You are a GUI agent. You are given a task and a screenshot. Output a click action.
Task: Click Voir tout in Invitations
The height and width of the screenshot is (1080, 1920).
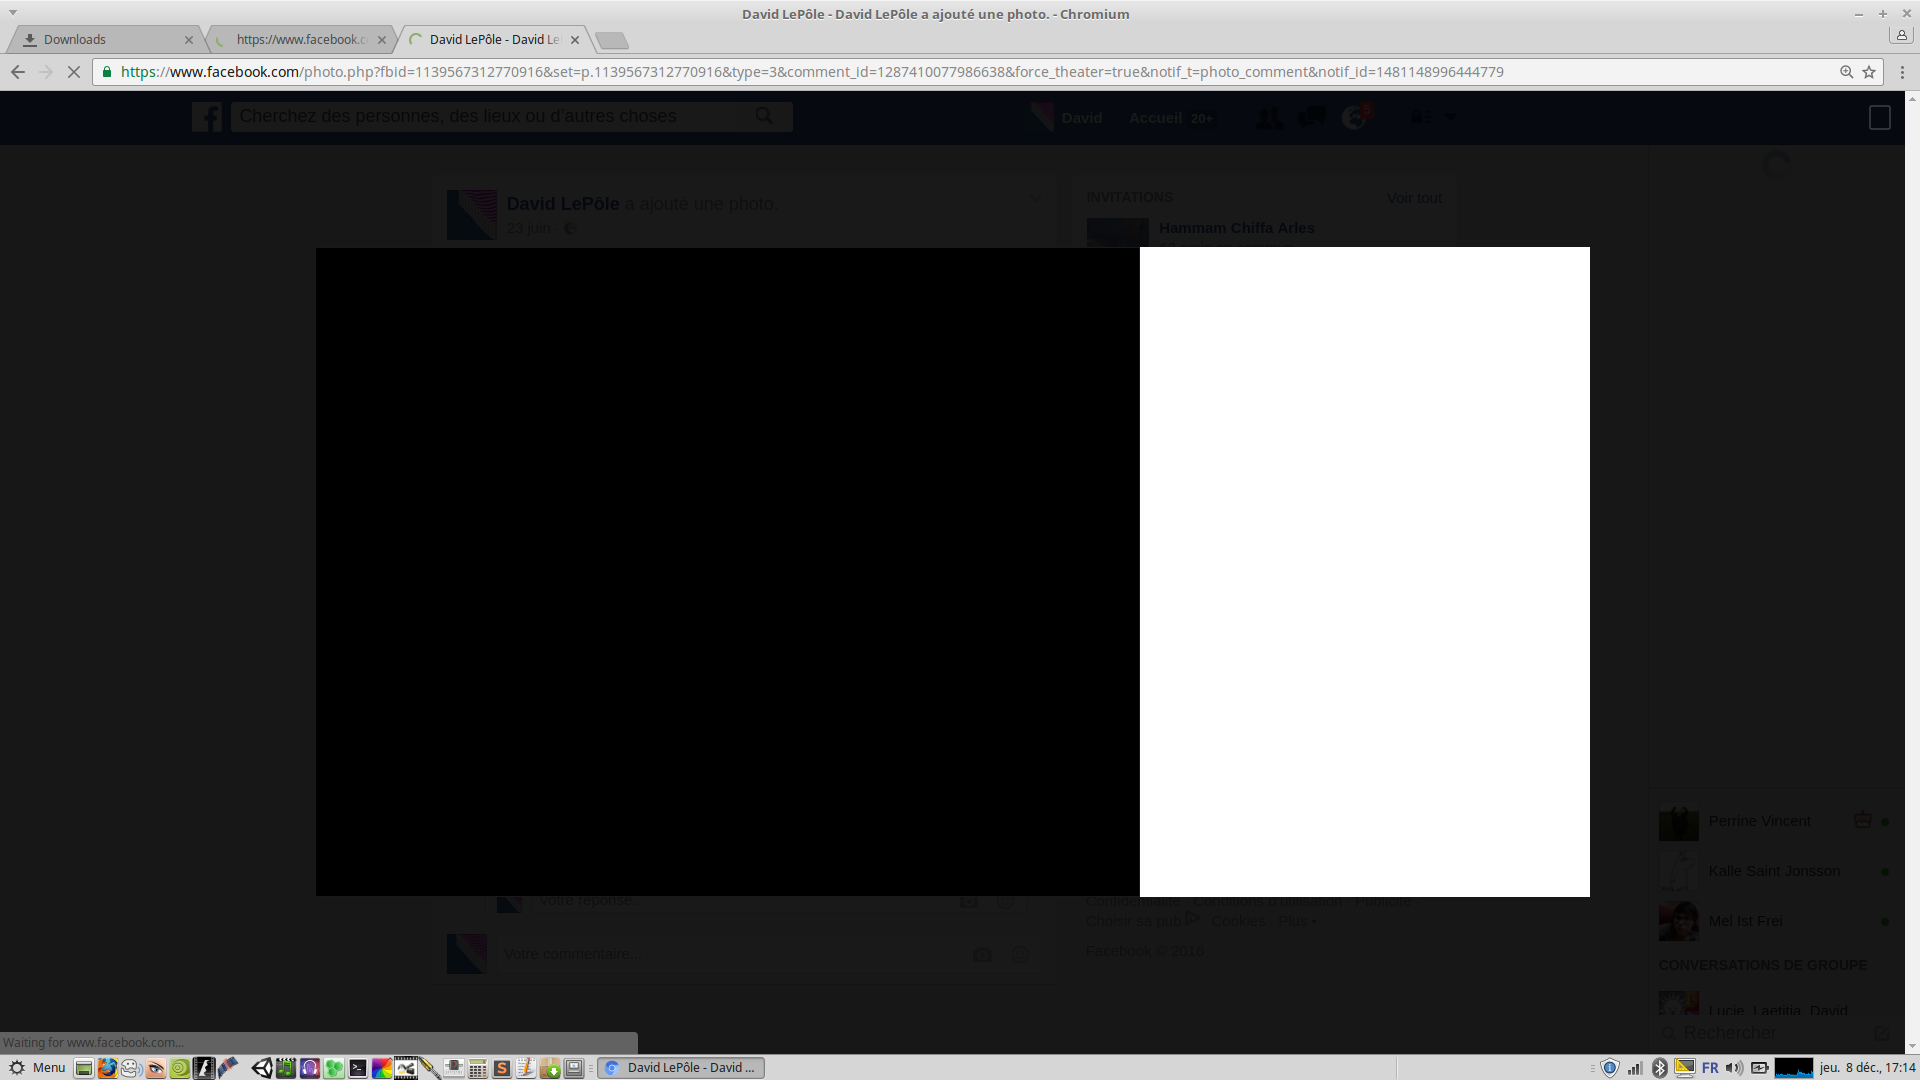tap(1414, 198)
